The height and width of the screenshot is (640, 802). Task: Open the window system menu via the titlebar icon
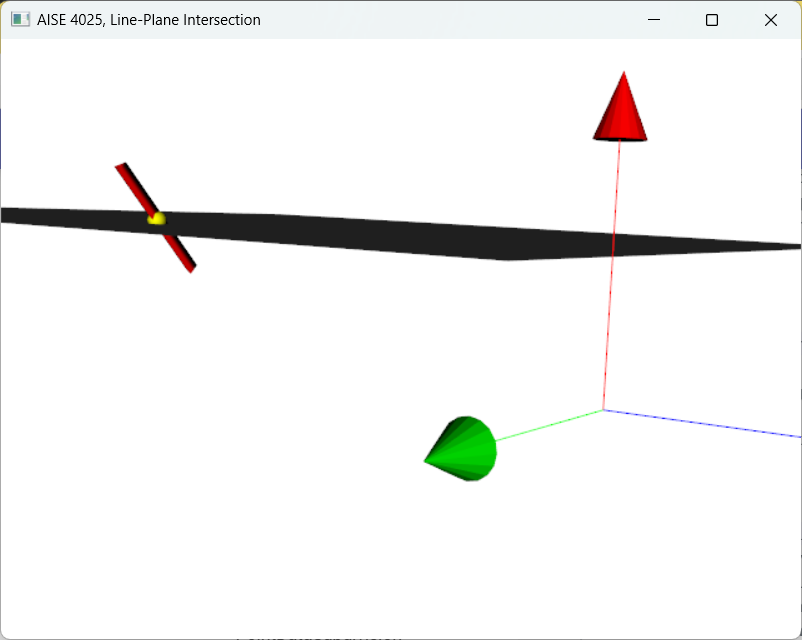(x=20, y=19)
